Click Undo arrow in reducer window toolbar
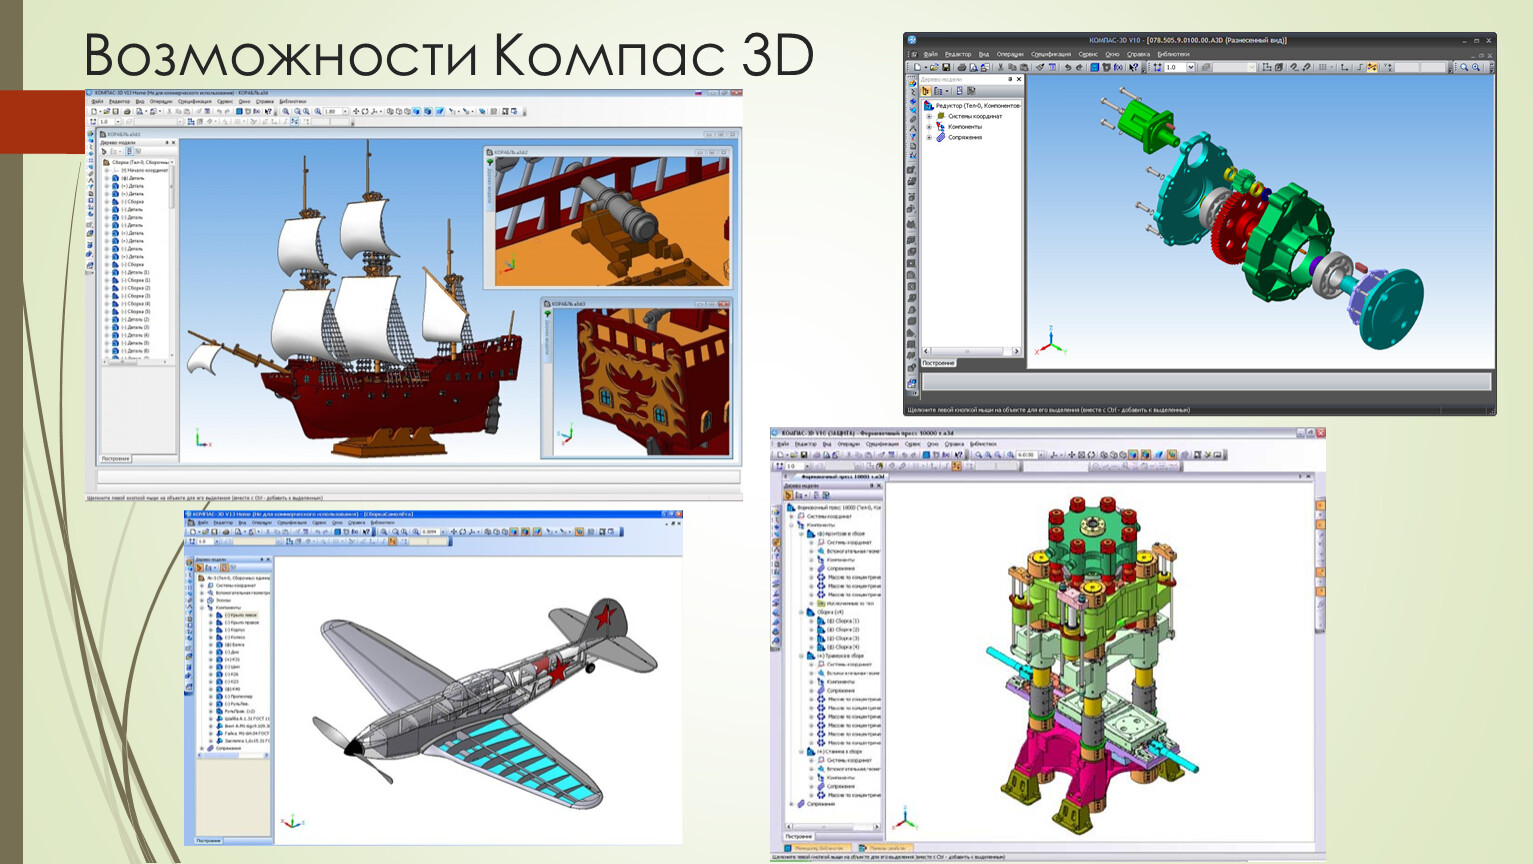1533x864 pixels. [x=1068, y=68]
